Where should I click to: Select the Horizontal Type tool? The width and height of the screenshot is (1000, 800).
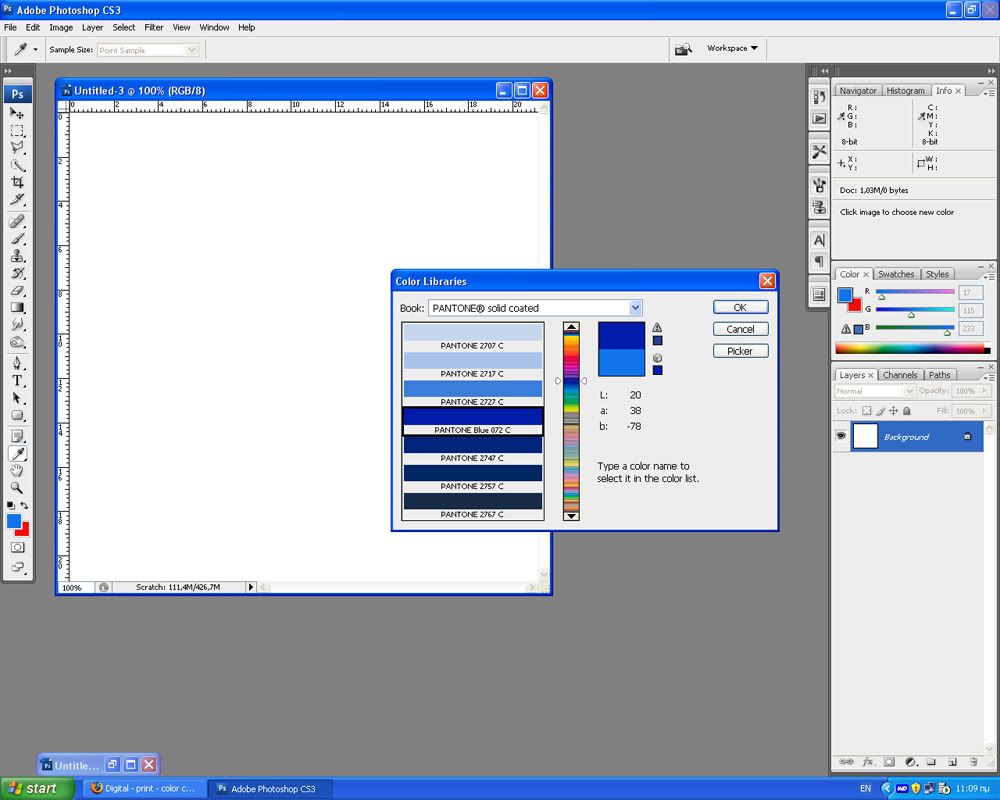pyautogui.click(x=17, y=381)
